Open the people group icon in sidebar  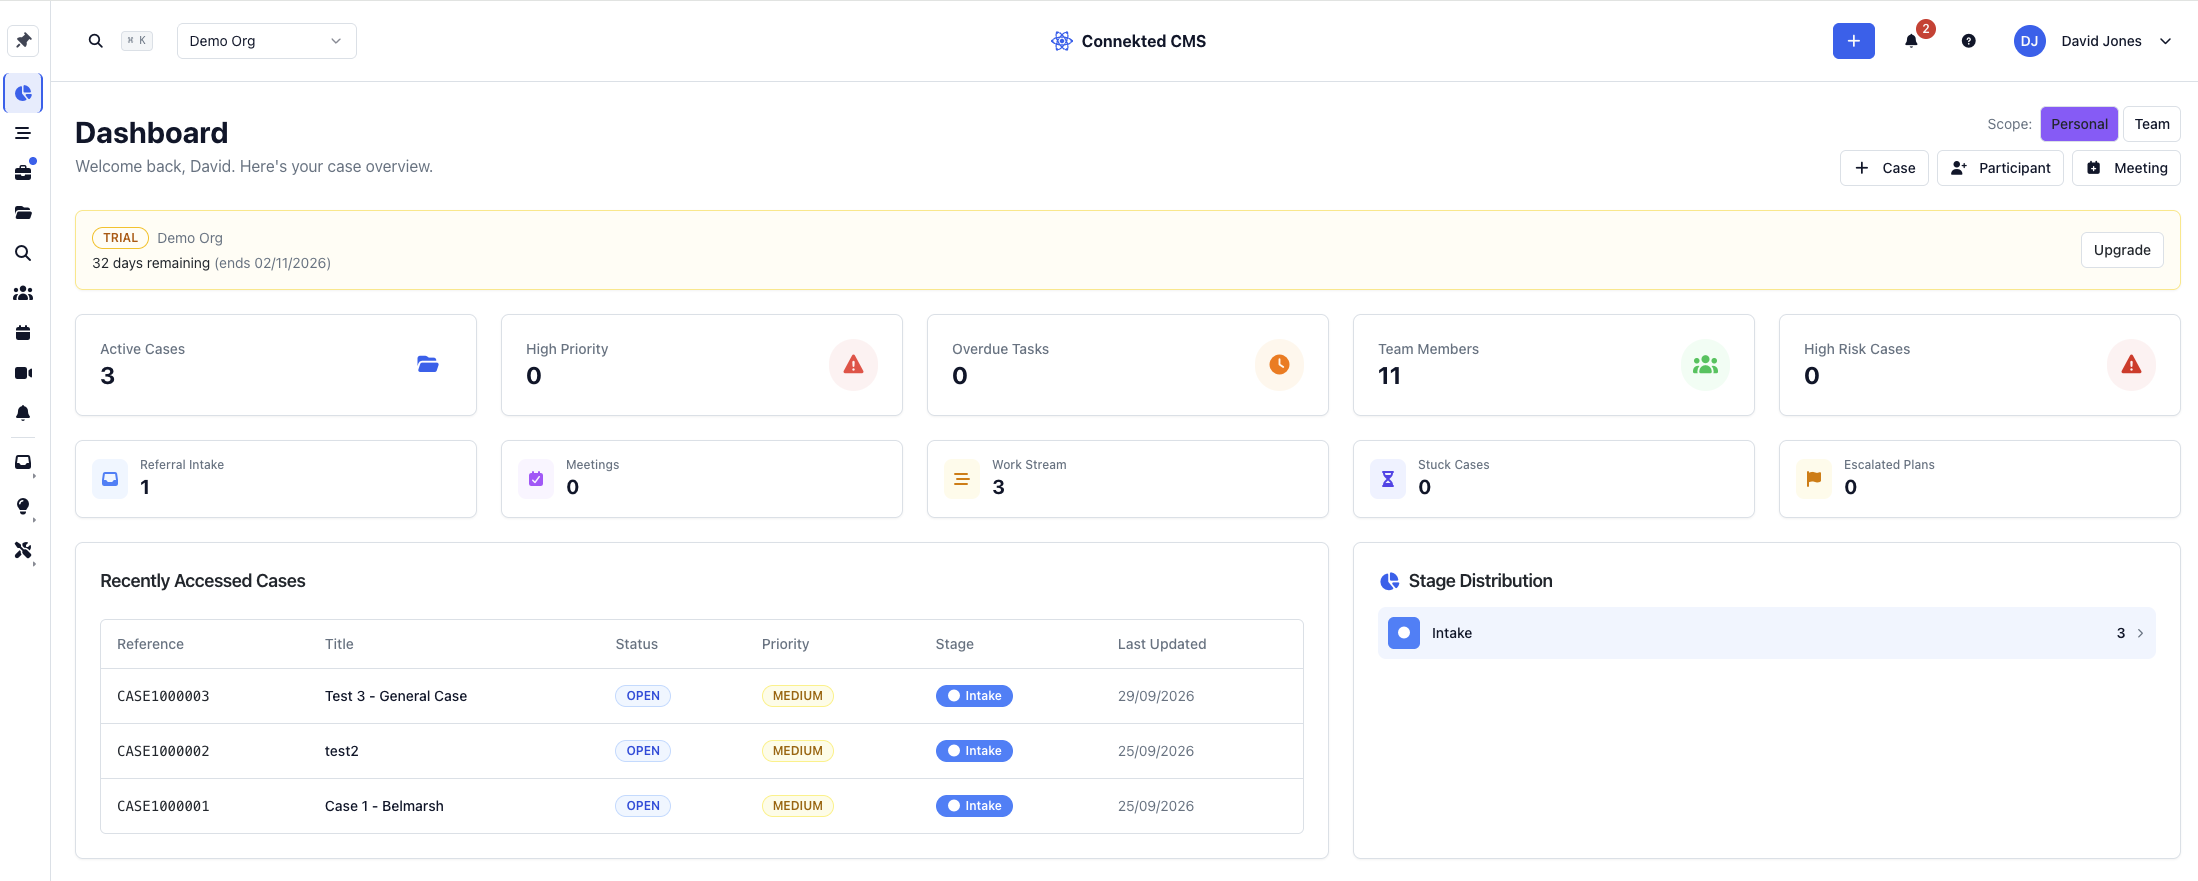point(23,293)
